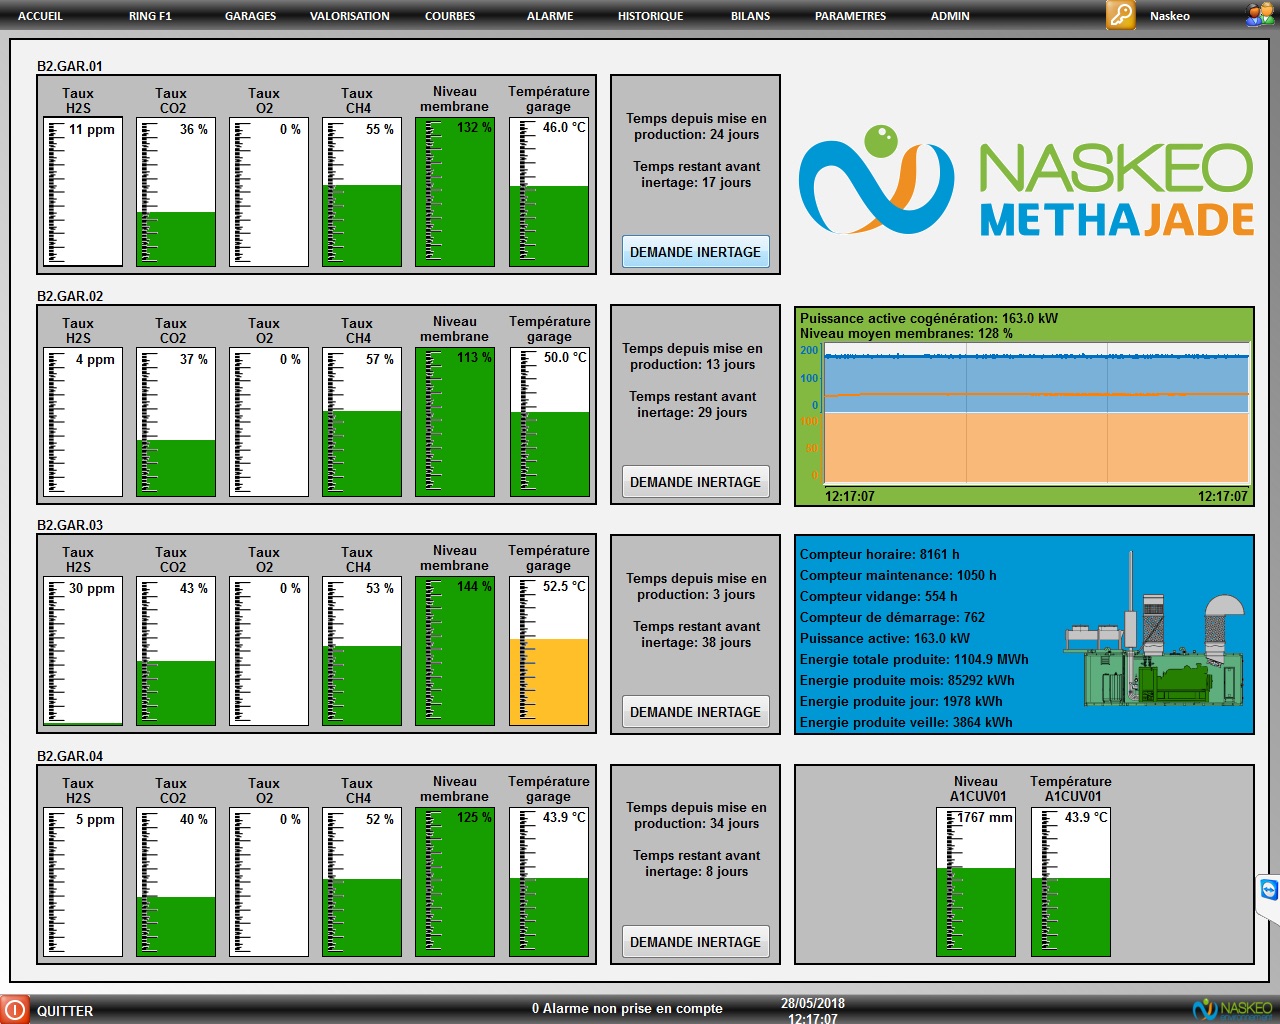1280x1024 pixels.
Task: Click B2.GAR.02 CH4 gauge 57 %
Action: [x=362, y=422]
